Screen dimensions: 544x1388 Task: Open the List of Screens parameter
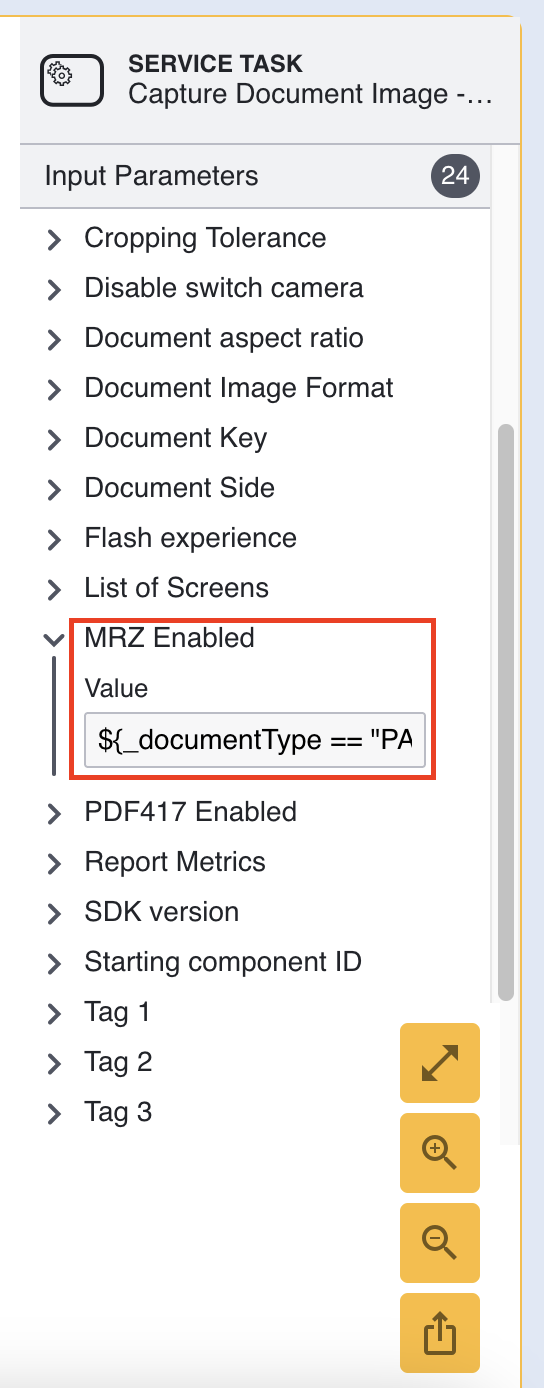tap(177, 588)
